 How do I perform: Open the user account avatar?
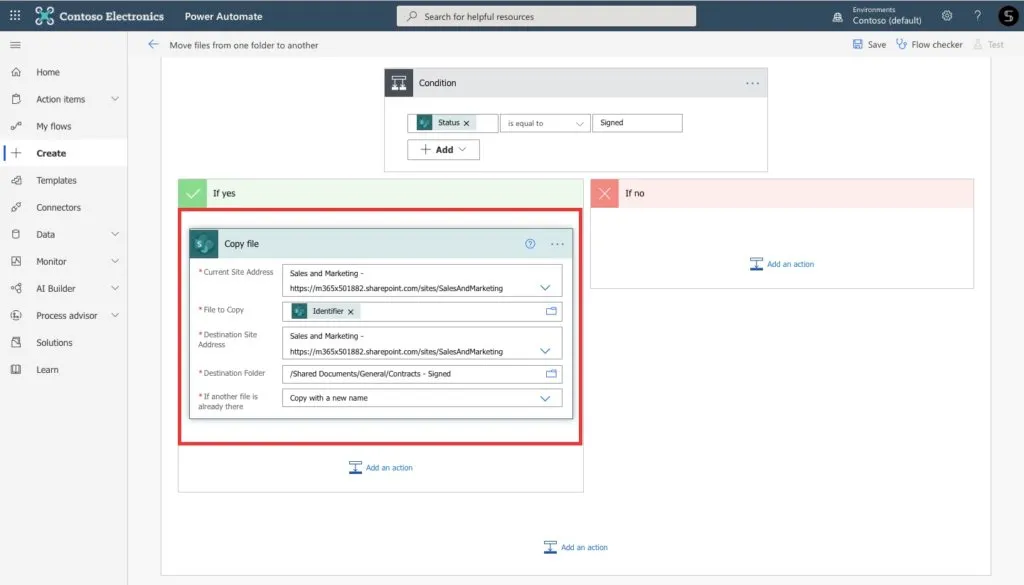point(1008,16)
